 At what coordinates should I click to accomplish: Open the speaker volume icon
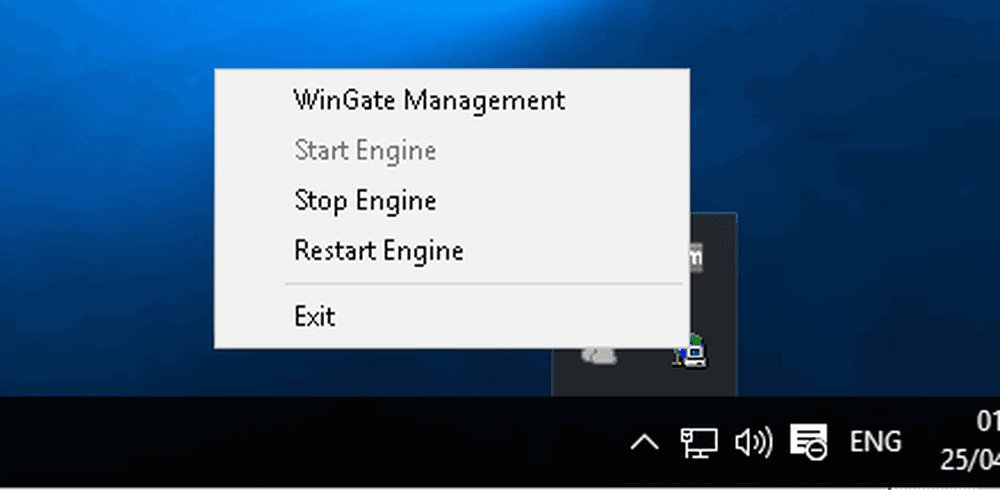point(753,442)
